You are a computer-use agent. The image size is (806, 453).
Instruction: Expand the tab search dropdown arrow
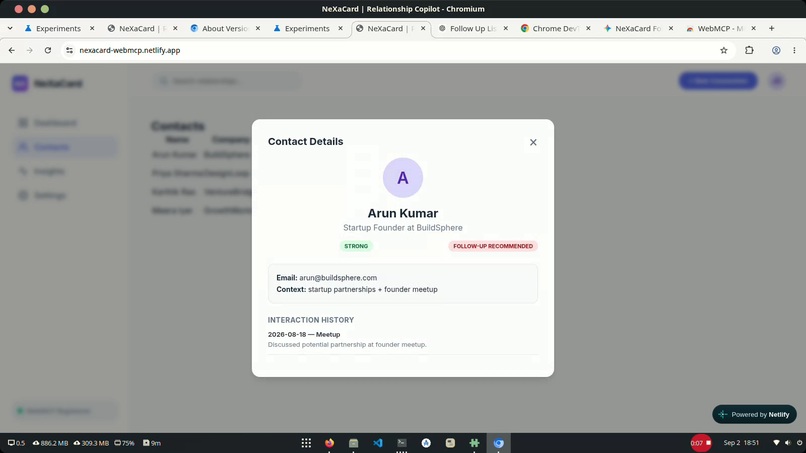click(x=10, y=28)
